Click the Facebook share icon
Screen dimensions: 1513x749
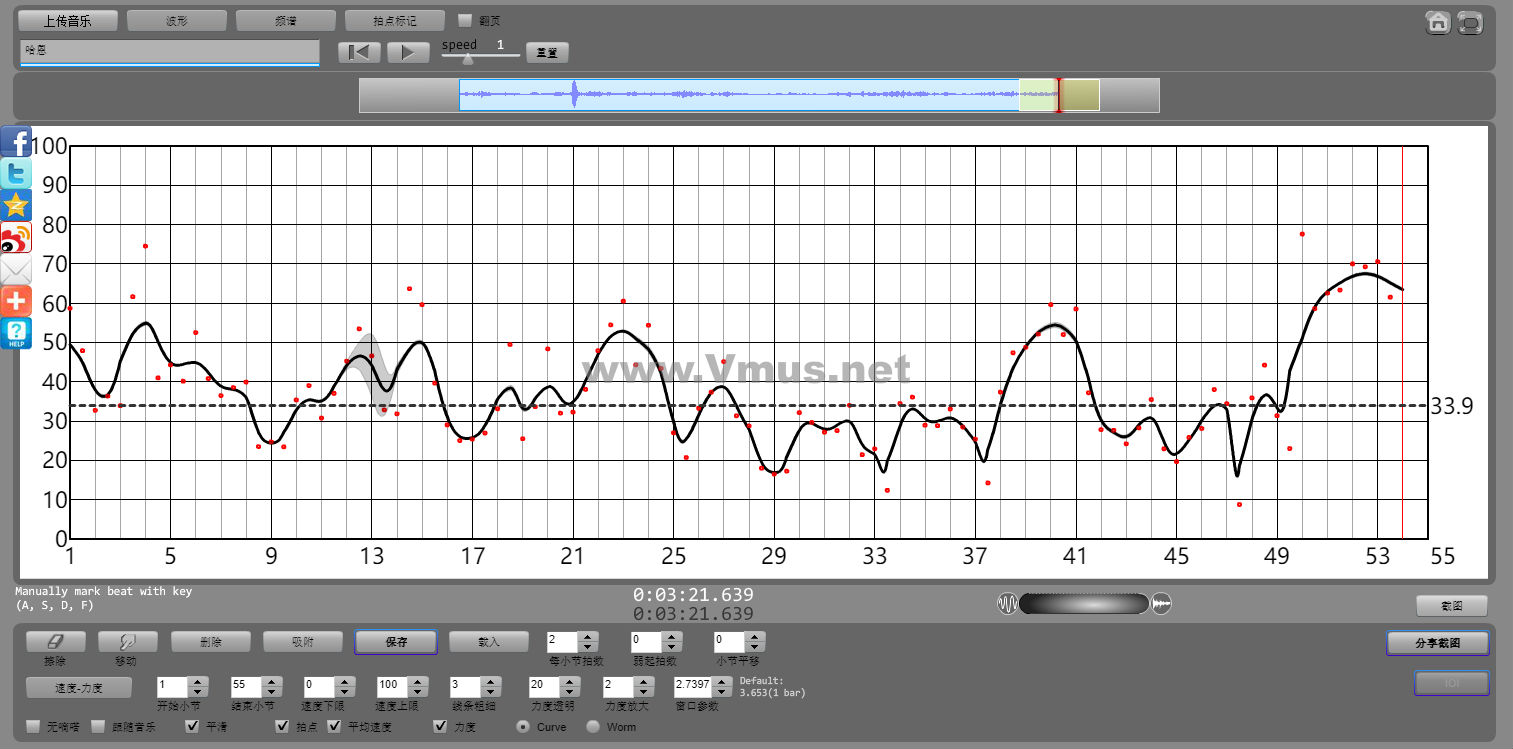17,142
